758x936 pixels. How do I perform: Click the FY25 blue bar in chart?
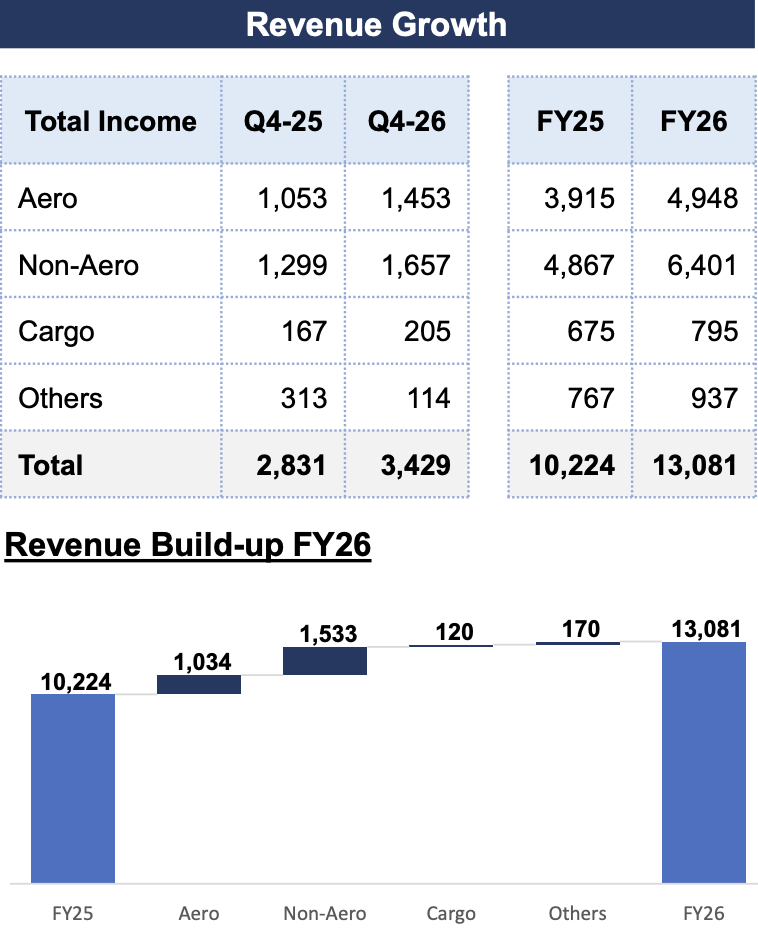tap(73, 788)
